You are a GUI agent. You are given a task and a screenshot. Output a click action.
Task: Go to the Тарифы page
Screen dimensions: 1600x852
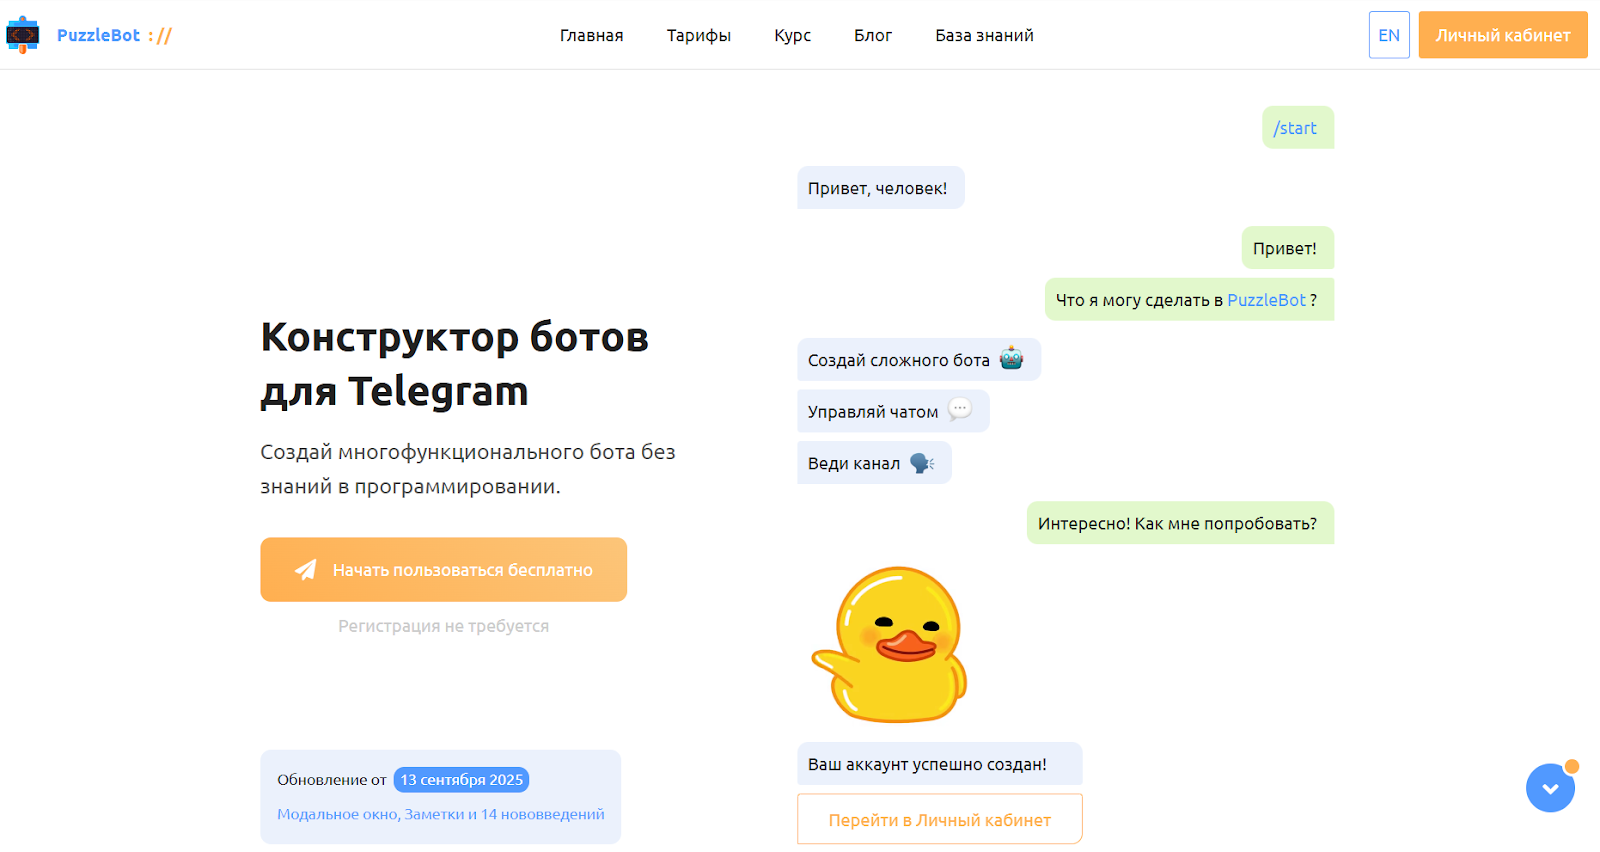[x=698, y=35]
